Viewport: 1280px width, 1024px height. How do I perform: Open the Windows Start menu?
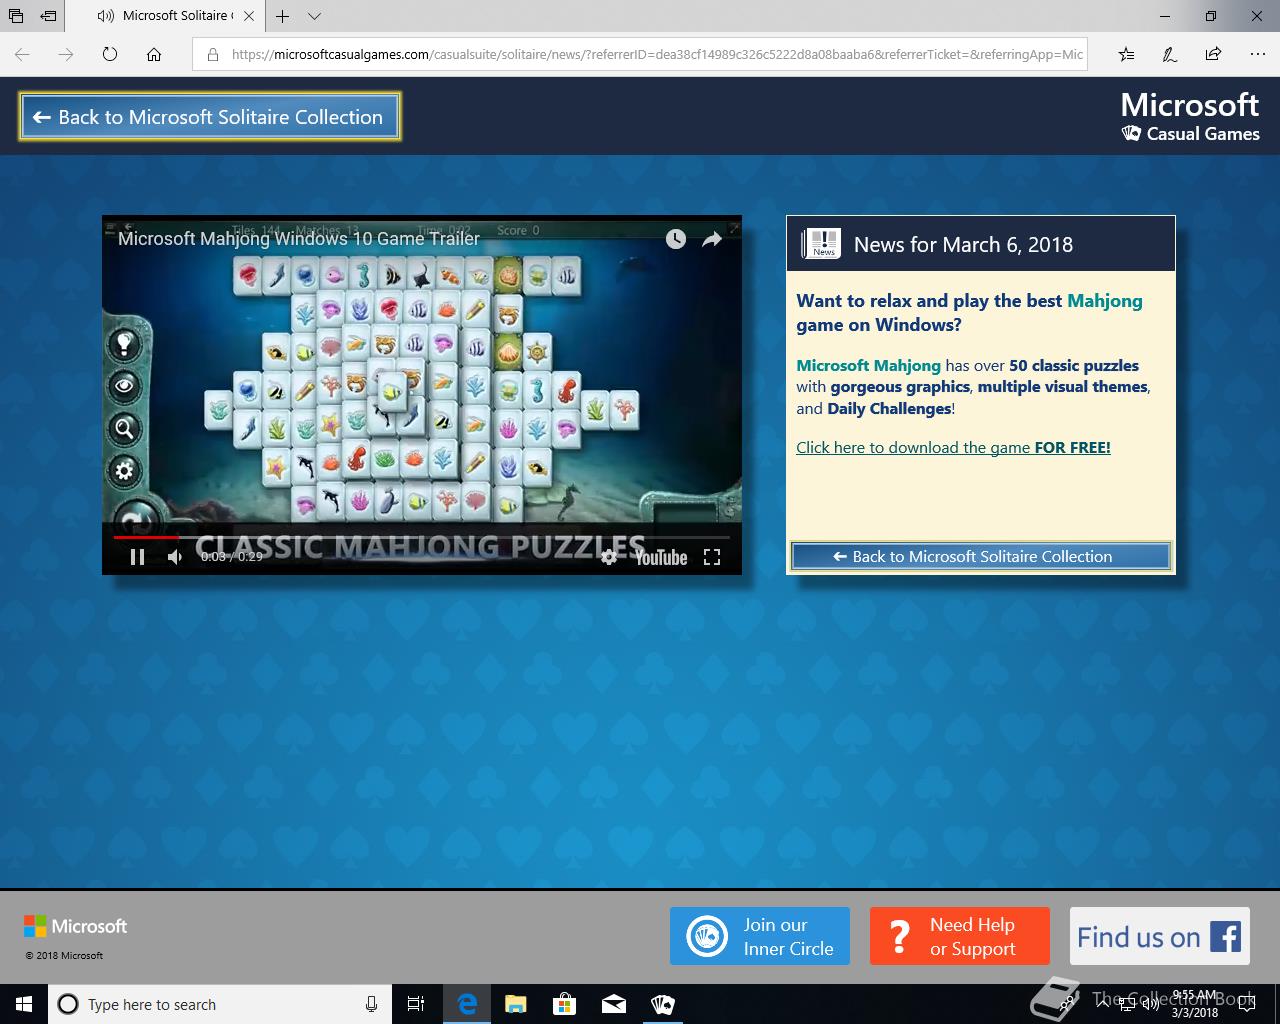[x=24, y=1004]
